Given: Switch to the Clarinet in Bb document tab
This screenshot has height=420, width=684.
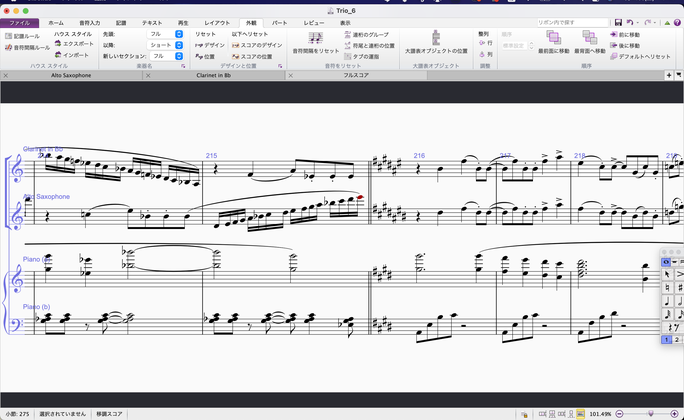Looking at the screenshot, I should 213,75.
